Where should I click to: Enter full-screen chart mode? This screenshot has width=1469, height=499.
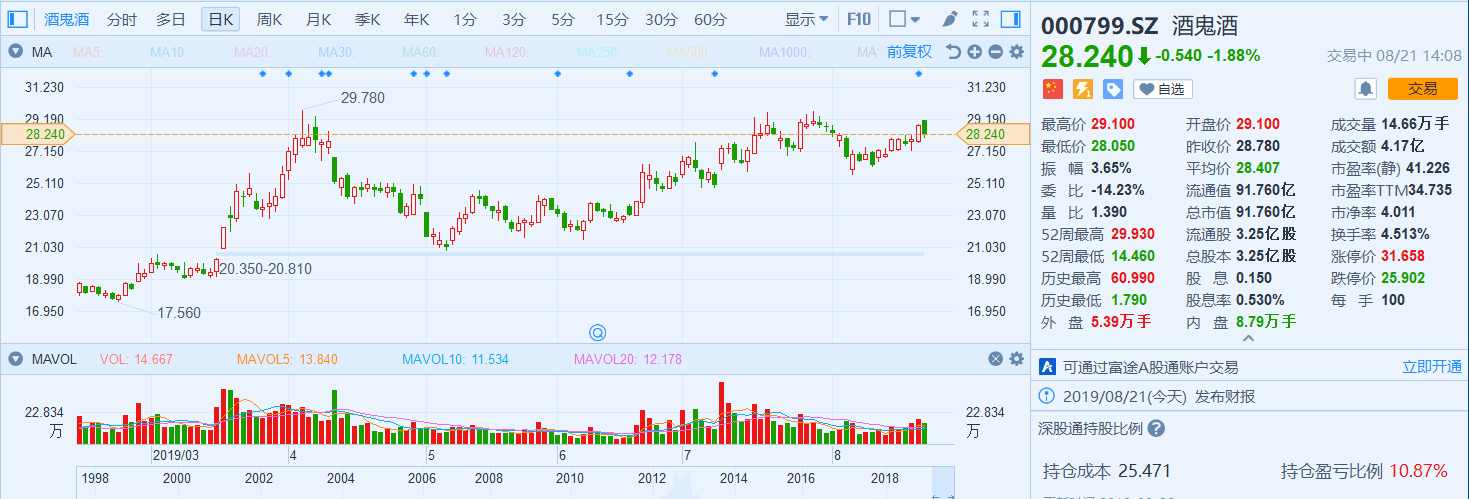point(980,18)
